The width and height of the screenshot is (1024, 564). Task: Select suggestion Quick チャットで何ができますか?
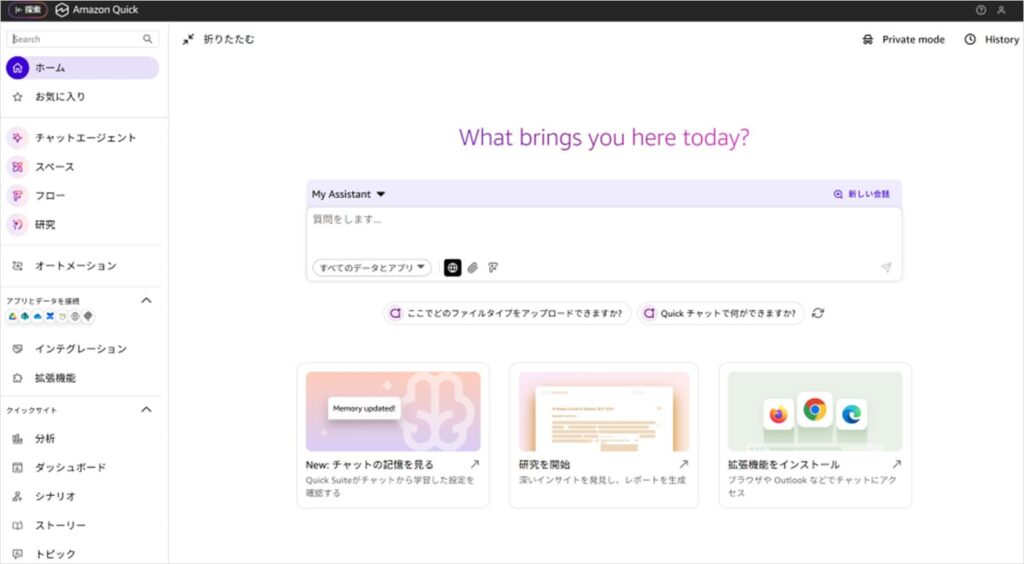click(x=720, y=313)
